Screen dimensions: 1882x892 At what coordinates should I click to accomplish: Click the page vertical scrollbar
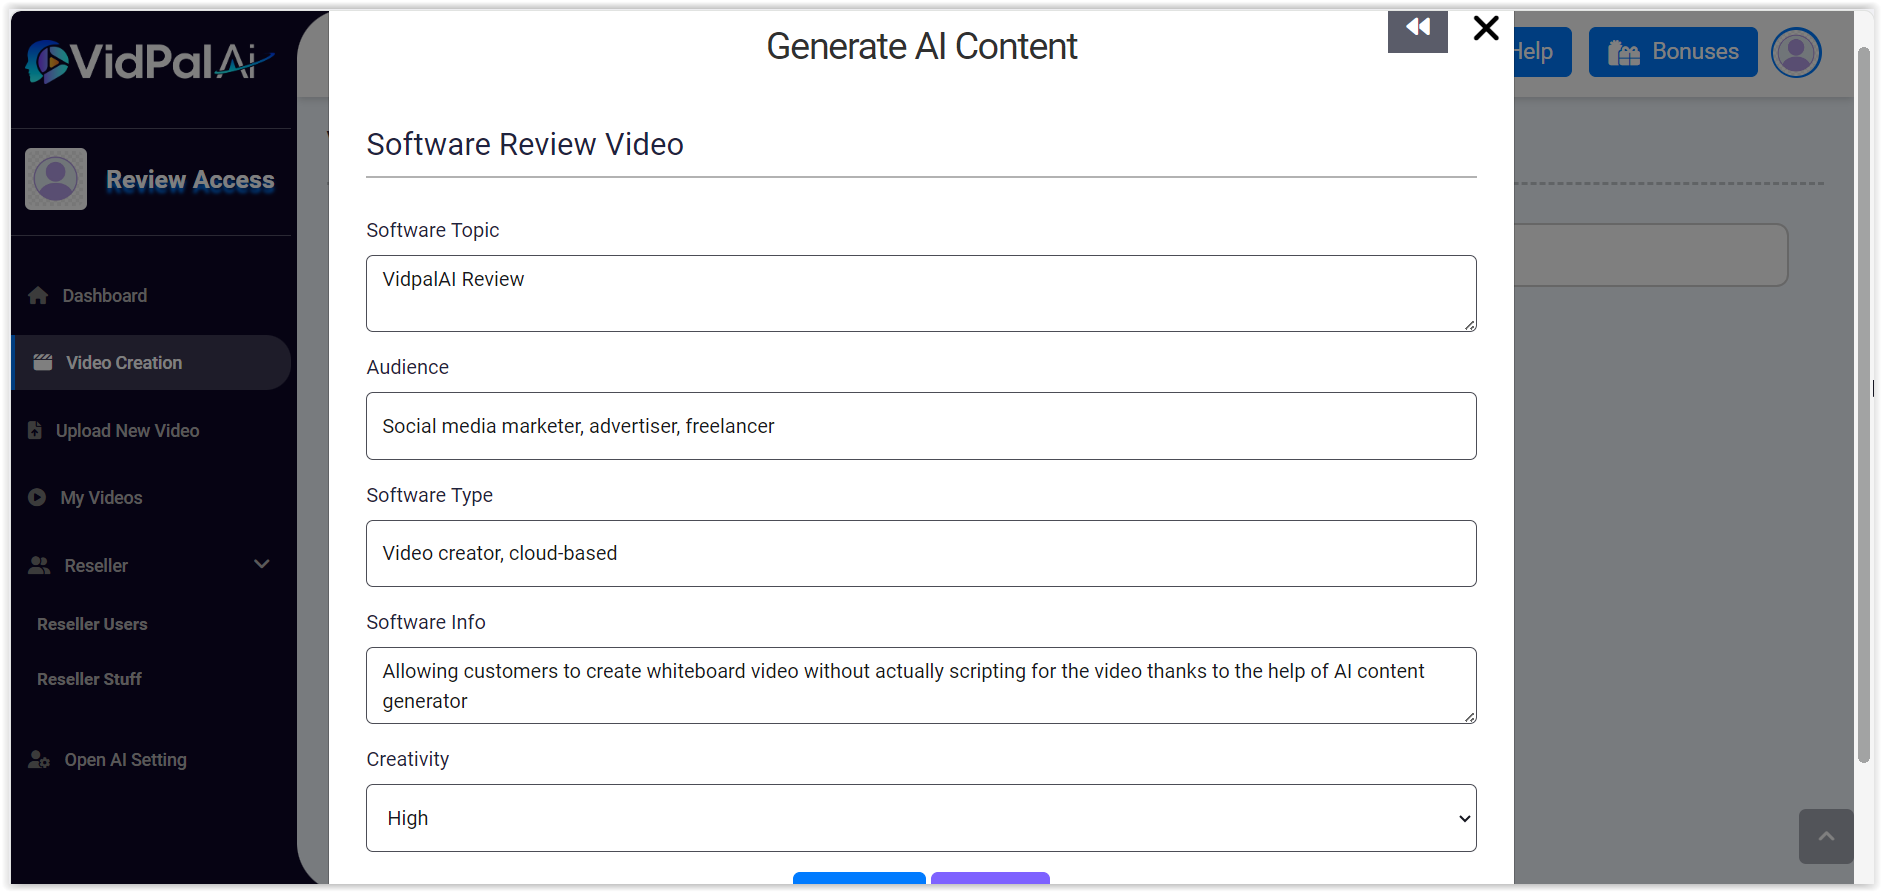(x=1864, y=405)
